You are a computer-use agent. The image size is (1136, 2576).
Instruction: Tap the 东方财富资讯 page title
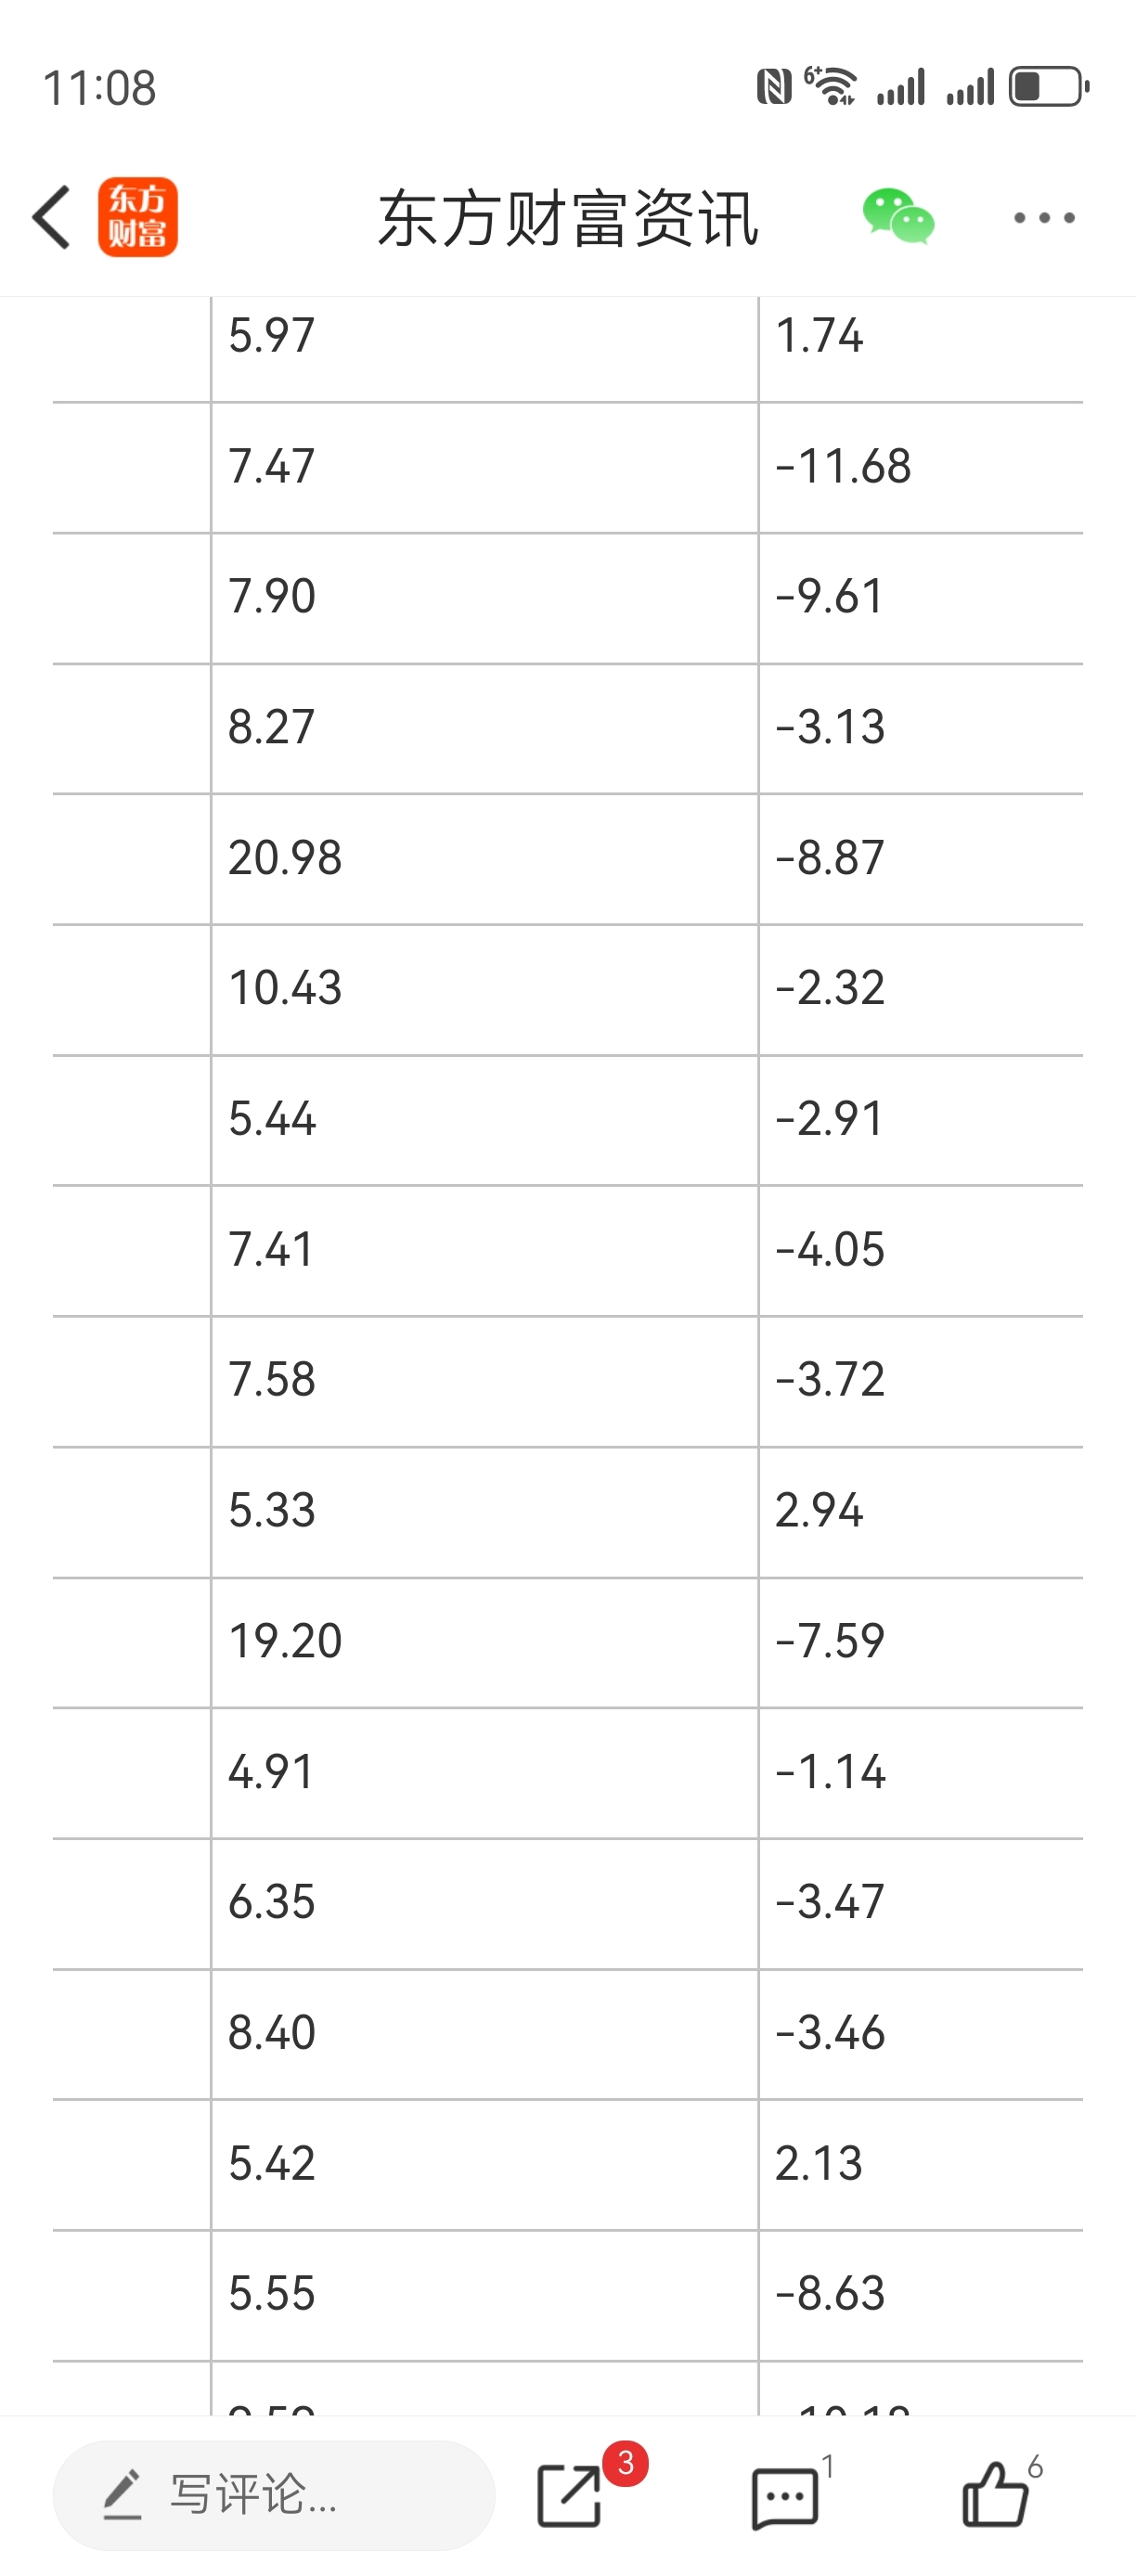click(568, 218)
